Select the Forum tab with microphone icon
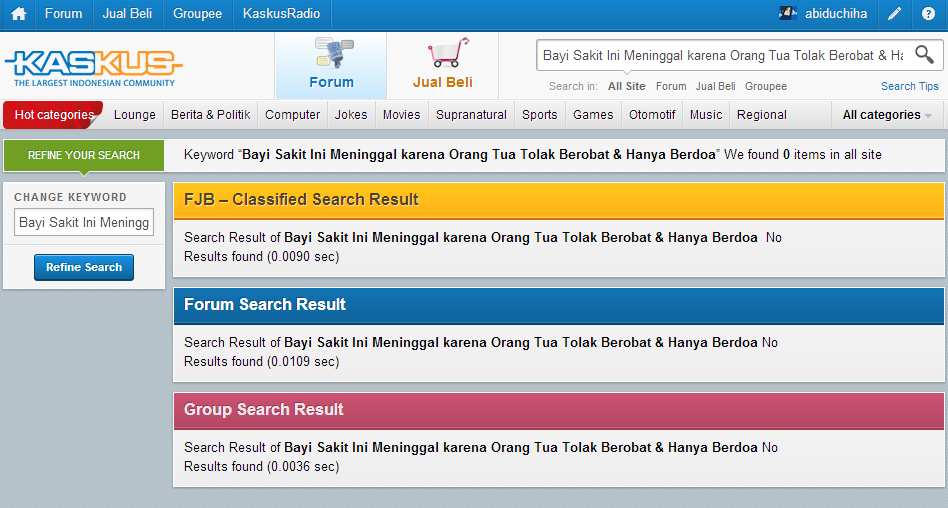The image size is (948, 508). (331, 65)
